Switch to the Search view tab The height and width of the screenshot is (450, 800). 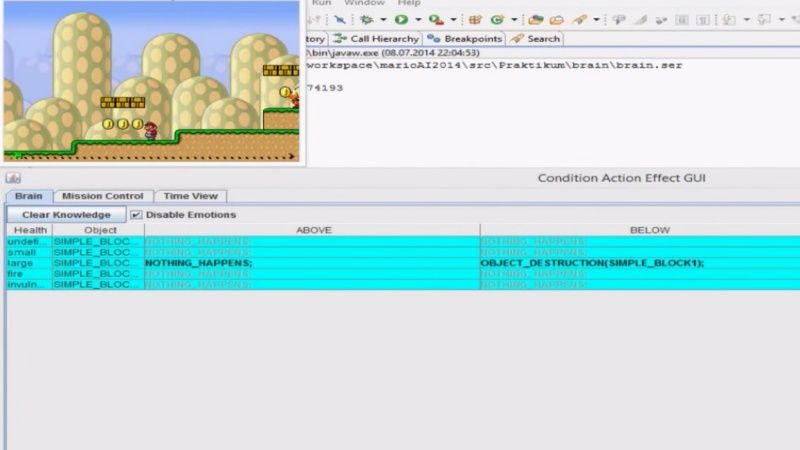coord(535,39)
